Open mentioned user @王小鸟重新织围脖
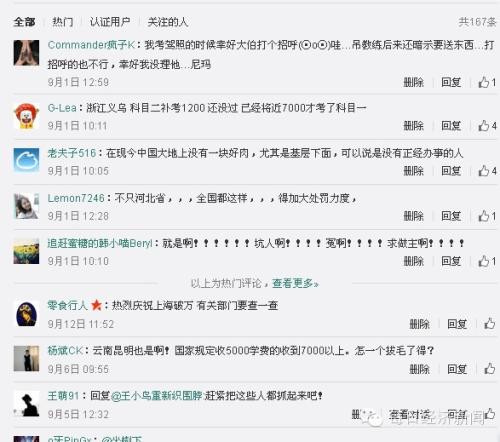Screen dimensions: 500x442 click(156, 396)
